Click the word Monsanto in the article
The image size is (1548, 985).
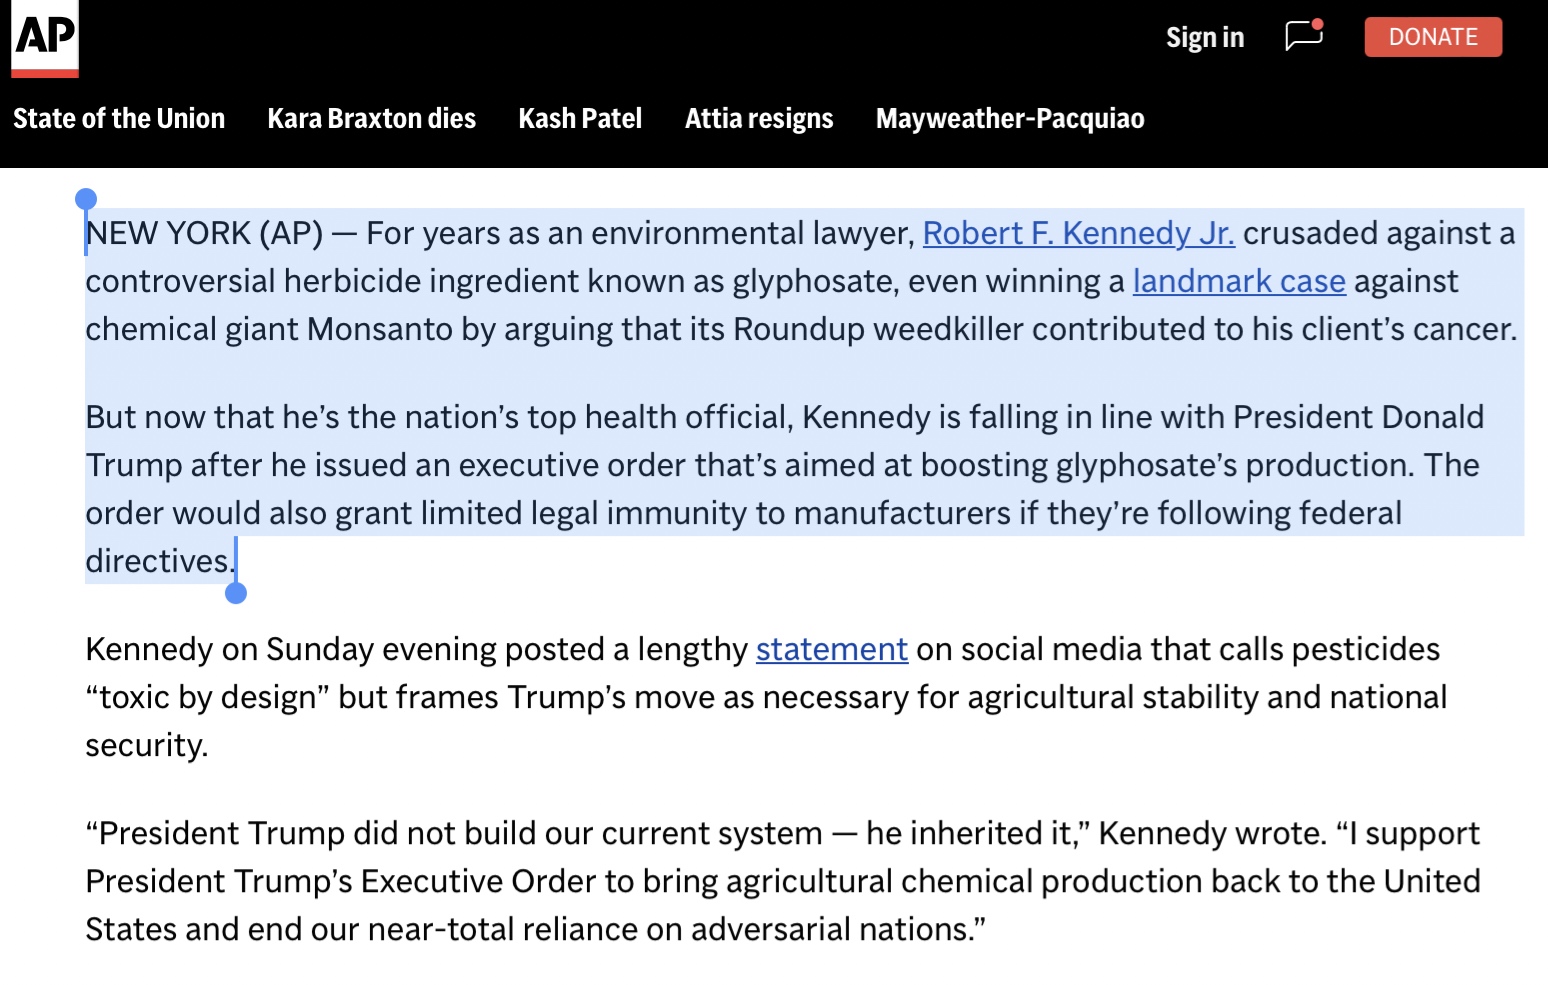click(379, 329)
